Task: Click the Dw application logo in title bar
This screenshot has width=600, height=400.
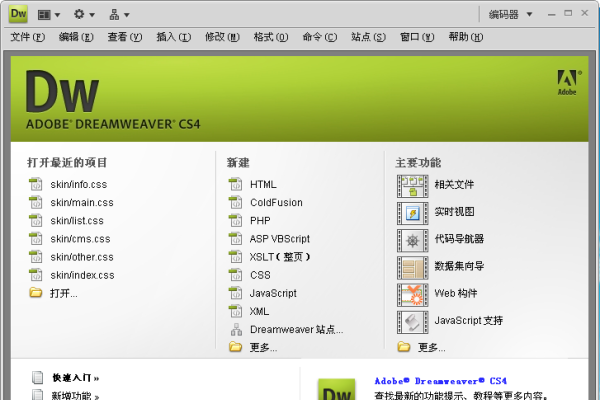Action: tap(18, 14)
